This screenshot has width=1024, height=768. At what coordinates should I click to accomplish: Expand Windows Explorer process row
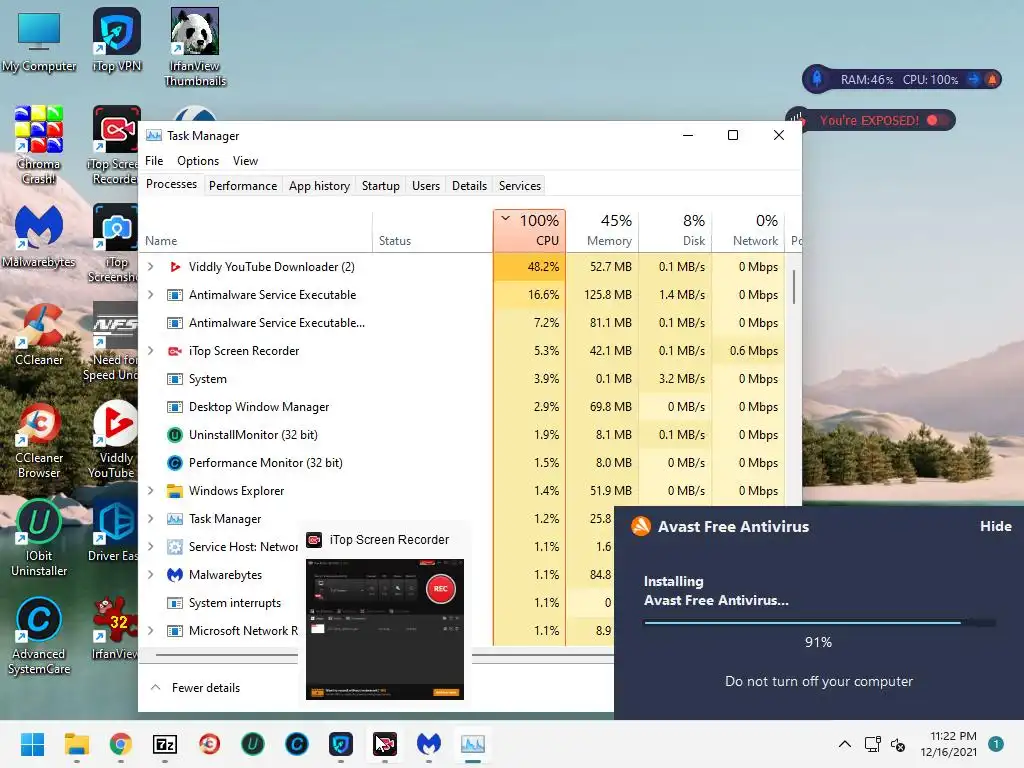click(151, 490)
